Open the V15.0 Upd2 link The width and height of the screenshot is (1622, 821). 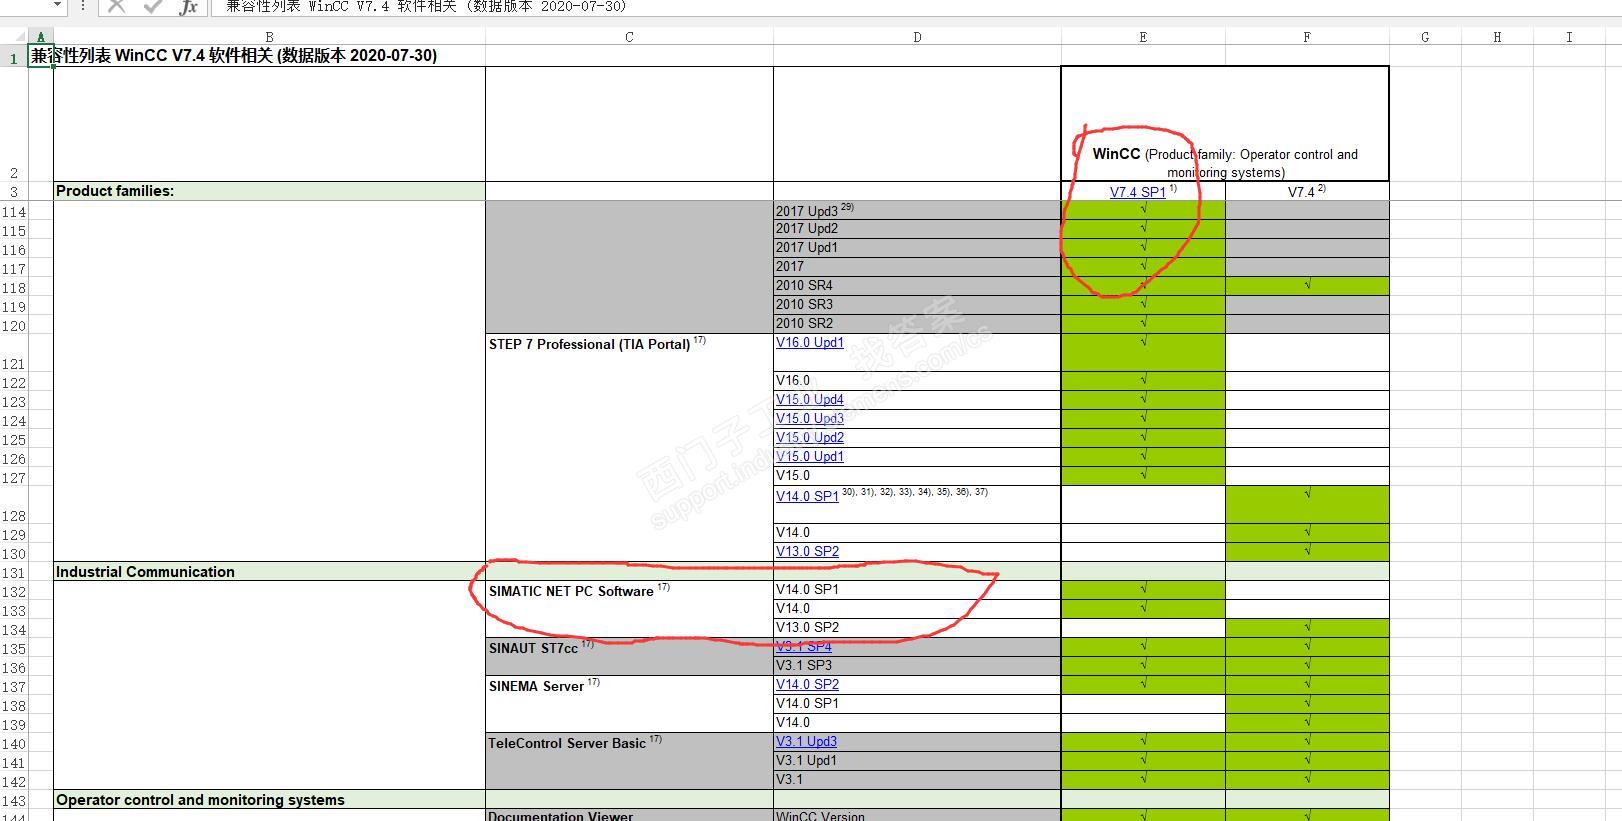(x=810, y=438)
